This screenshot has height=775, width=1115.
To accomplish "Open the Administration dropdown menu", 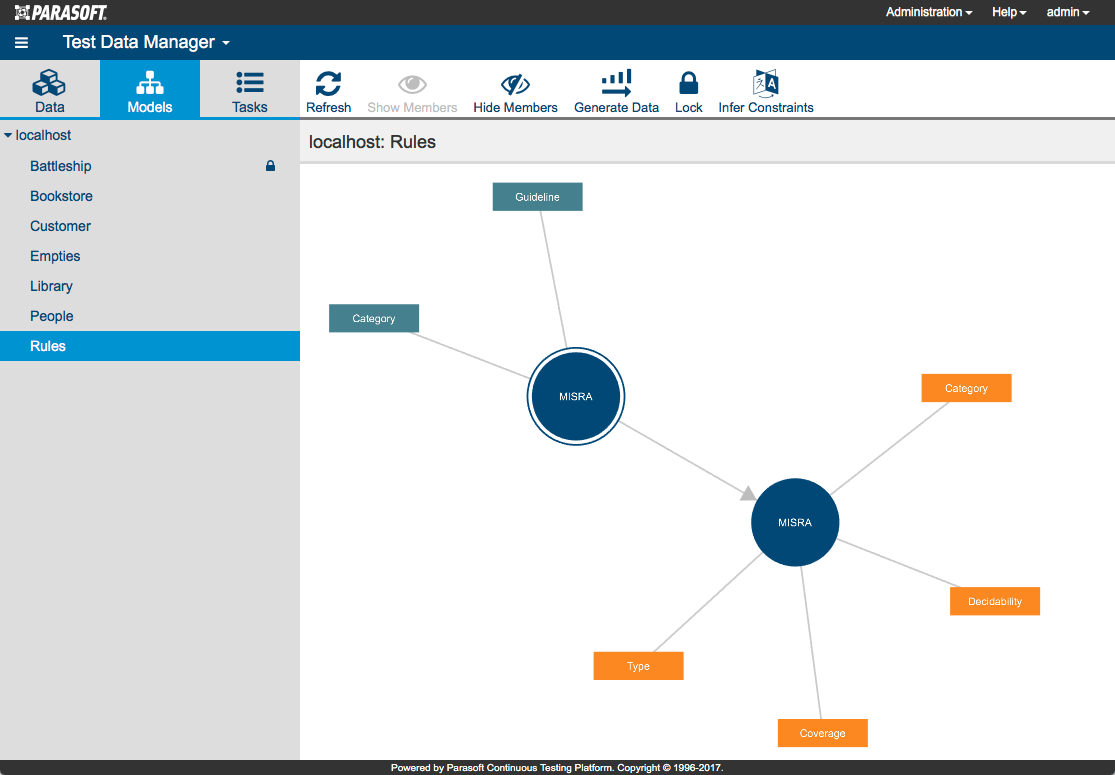I will pyautogui.click(x=929, y=12).
